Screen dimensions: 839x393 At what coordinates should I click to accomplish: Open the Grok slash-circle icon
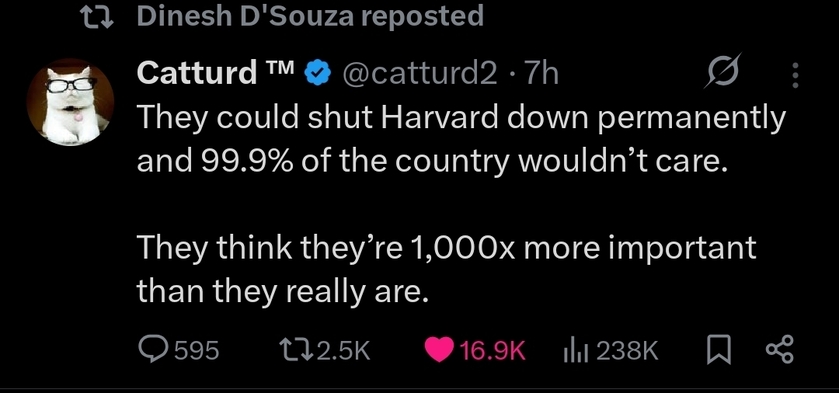point(723,71)
